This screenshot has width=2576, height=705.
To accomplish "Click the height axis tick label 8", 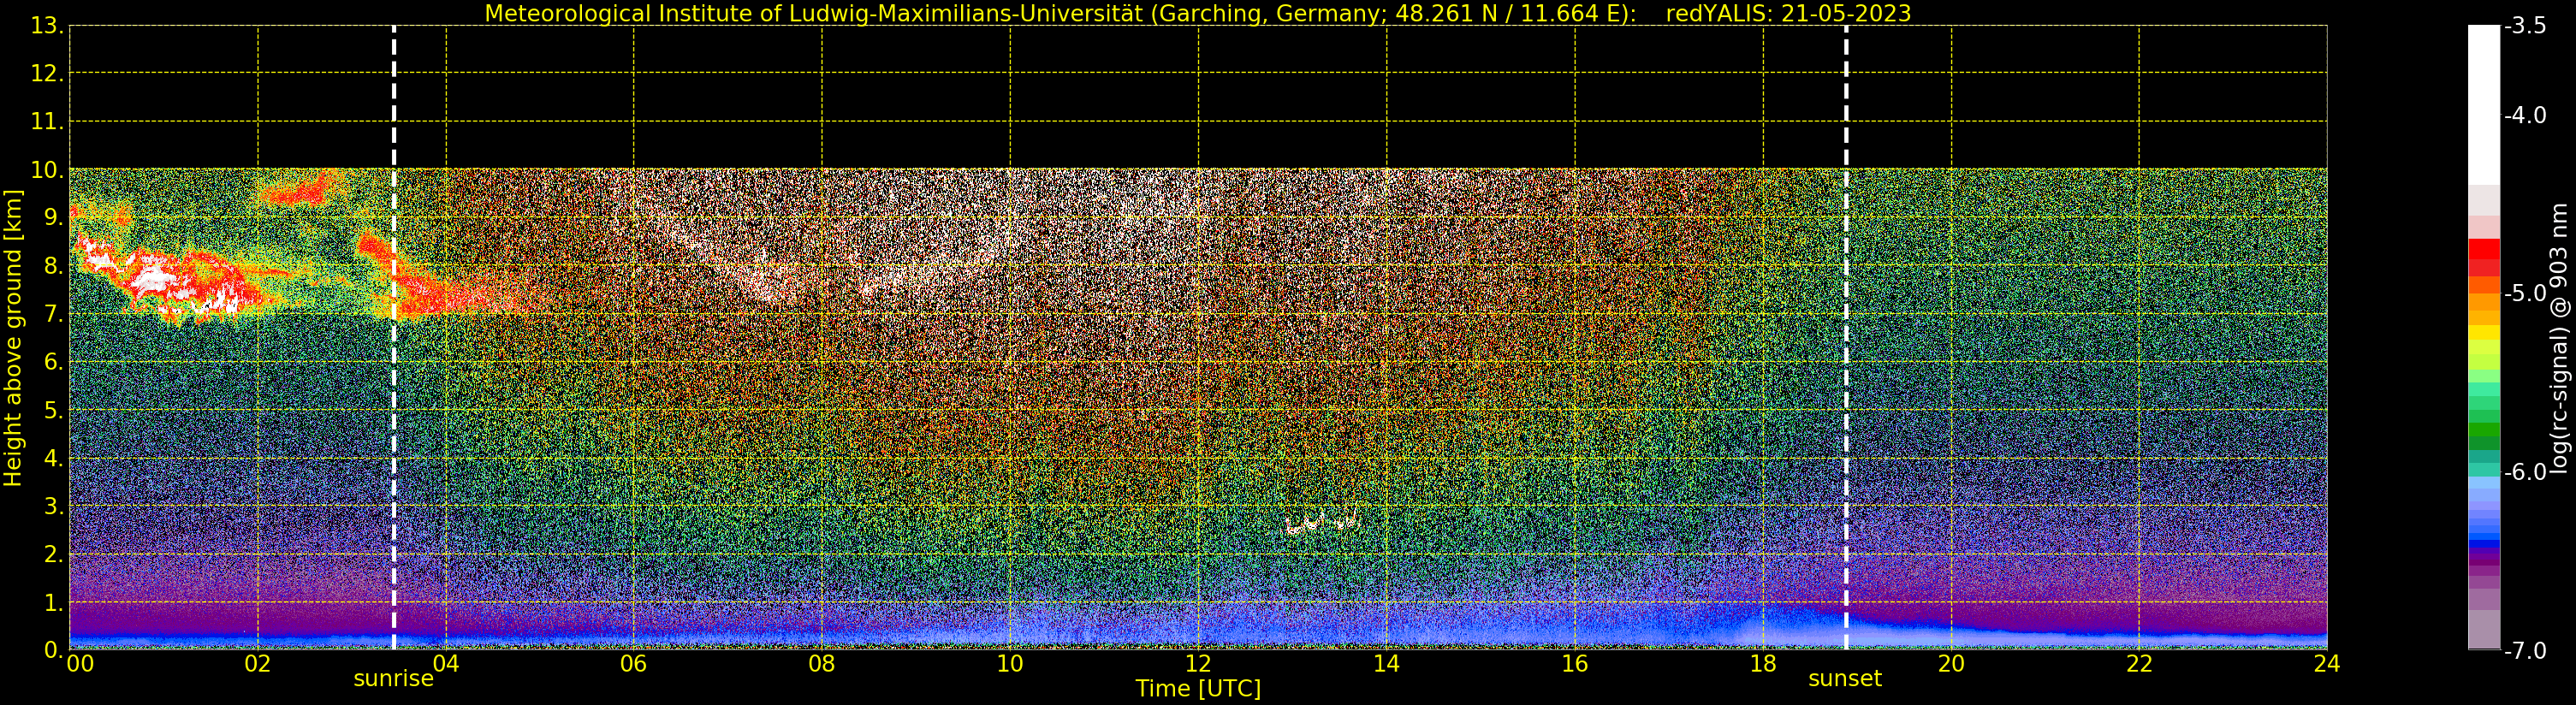I will (x=52, y=266).
